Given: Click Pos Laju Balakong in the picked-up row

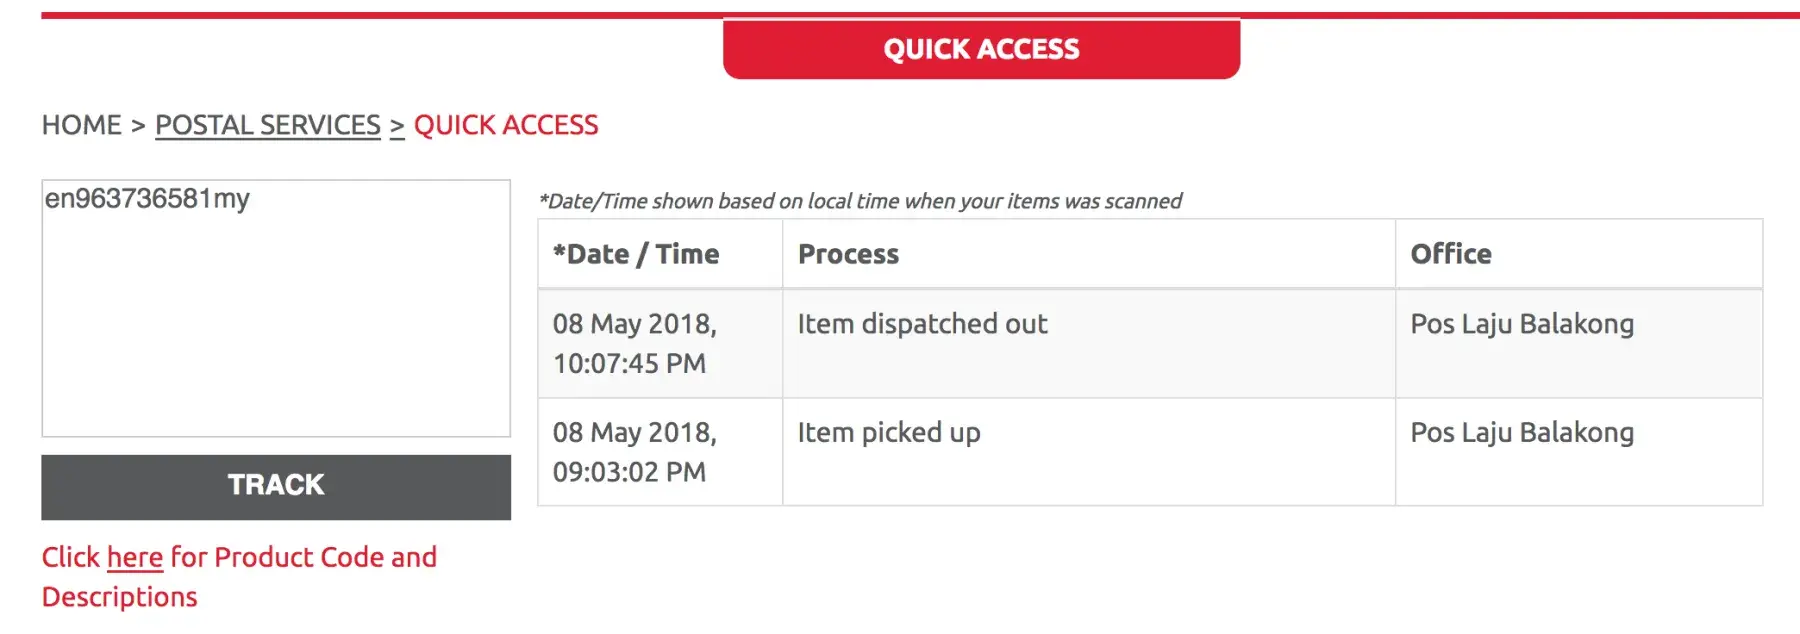Looking at the screenshot, I should pos(1522,432).
